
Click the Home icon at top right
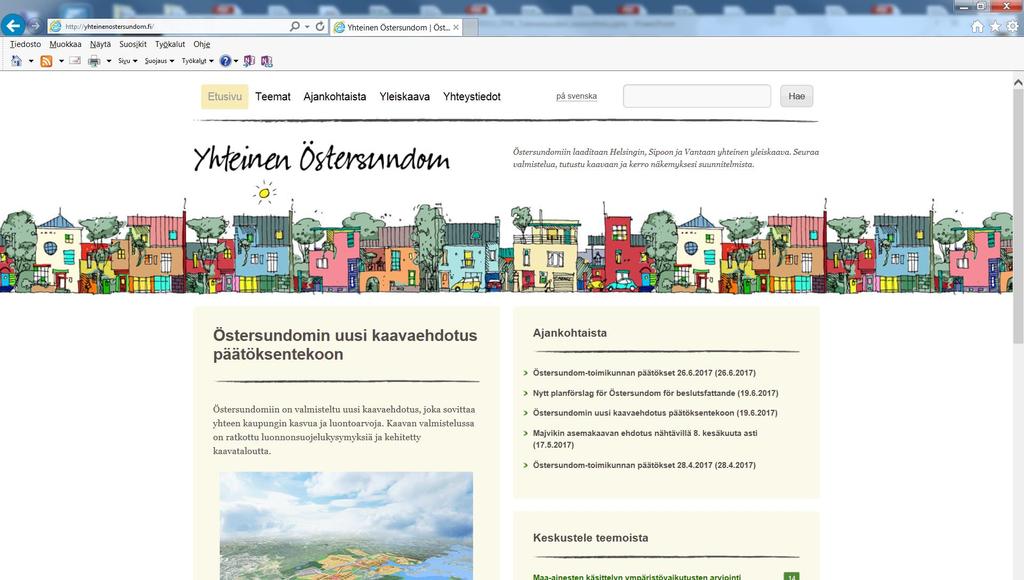[977, 27]
